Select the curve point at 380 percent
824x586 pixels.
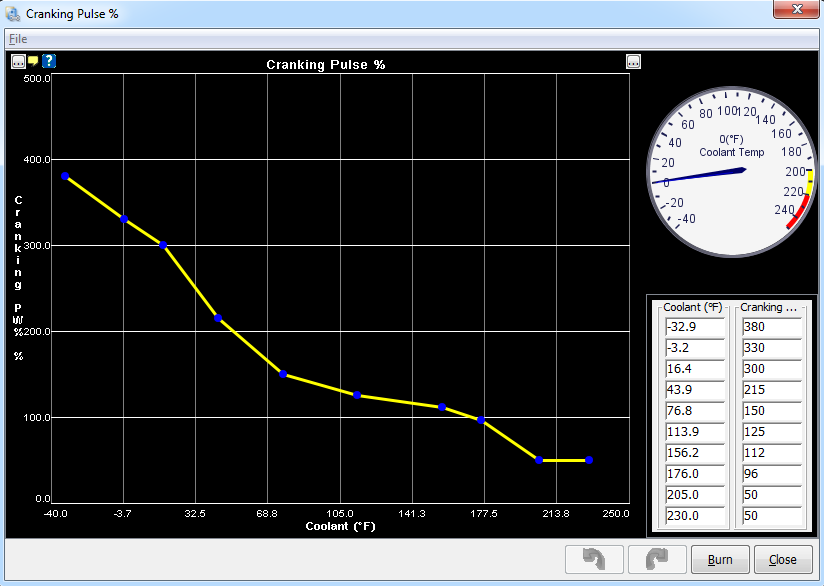pyautogui.click(x=65, y=176)
